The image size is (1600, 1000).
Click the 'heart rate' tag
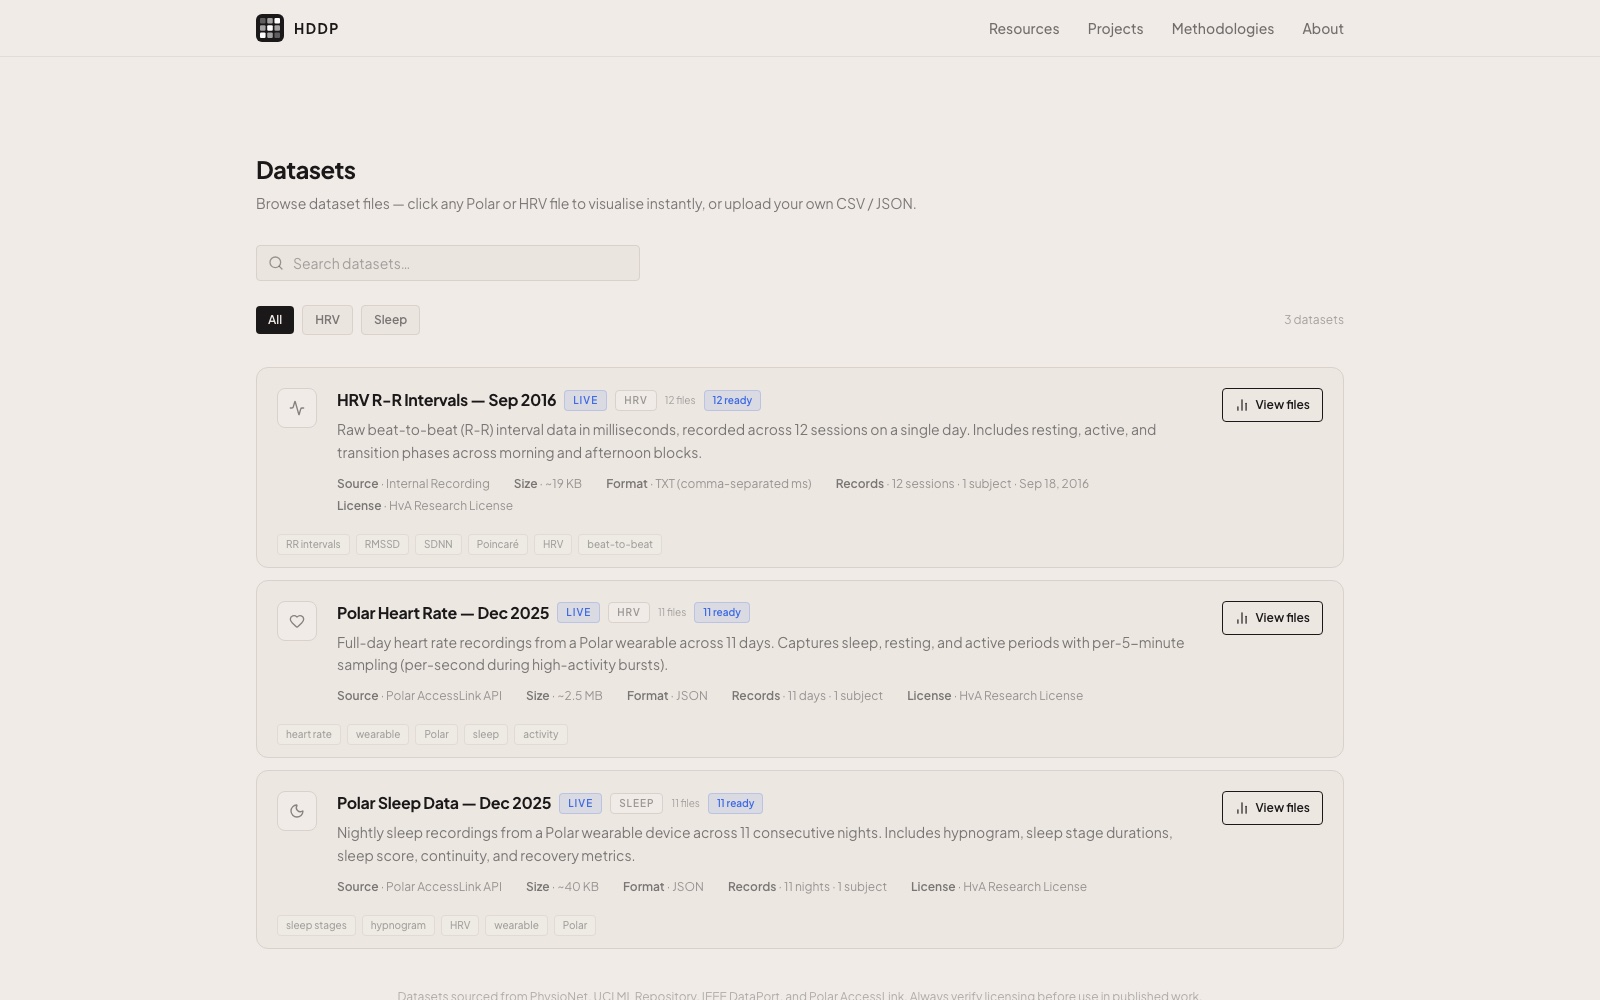[309, 734]
